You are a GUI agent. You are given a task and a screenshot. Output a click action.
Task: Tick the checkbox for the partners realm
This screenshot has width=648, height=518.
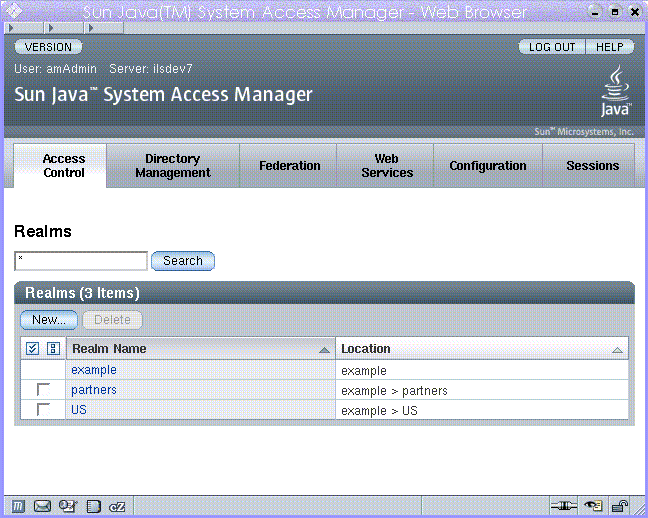coord(43,389)
